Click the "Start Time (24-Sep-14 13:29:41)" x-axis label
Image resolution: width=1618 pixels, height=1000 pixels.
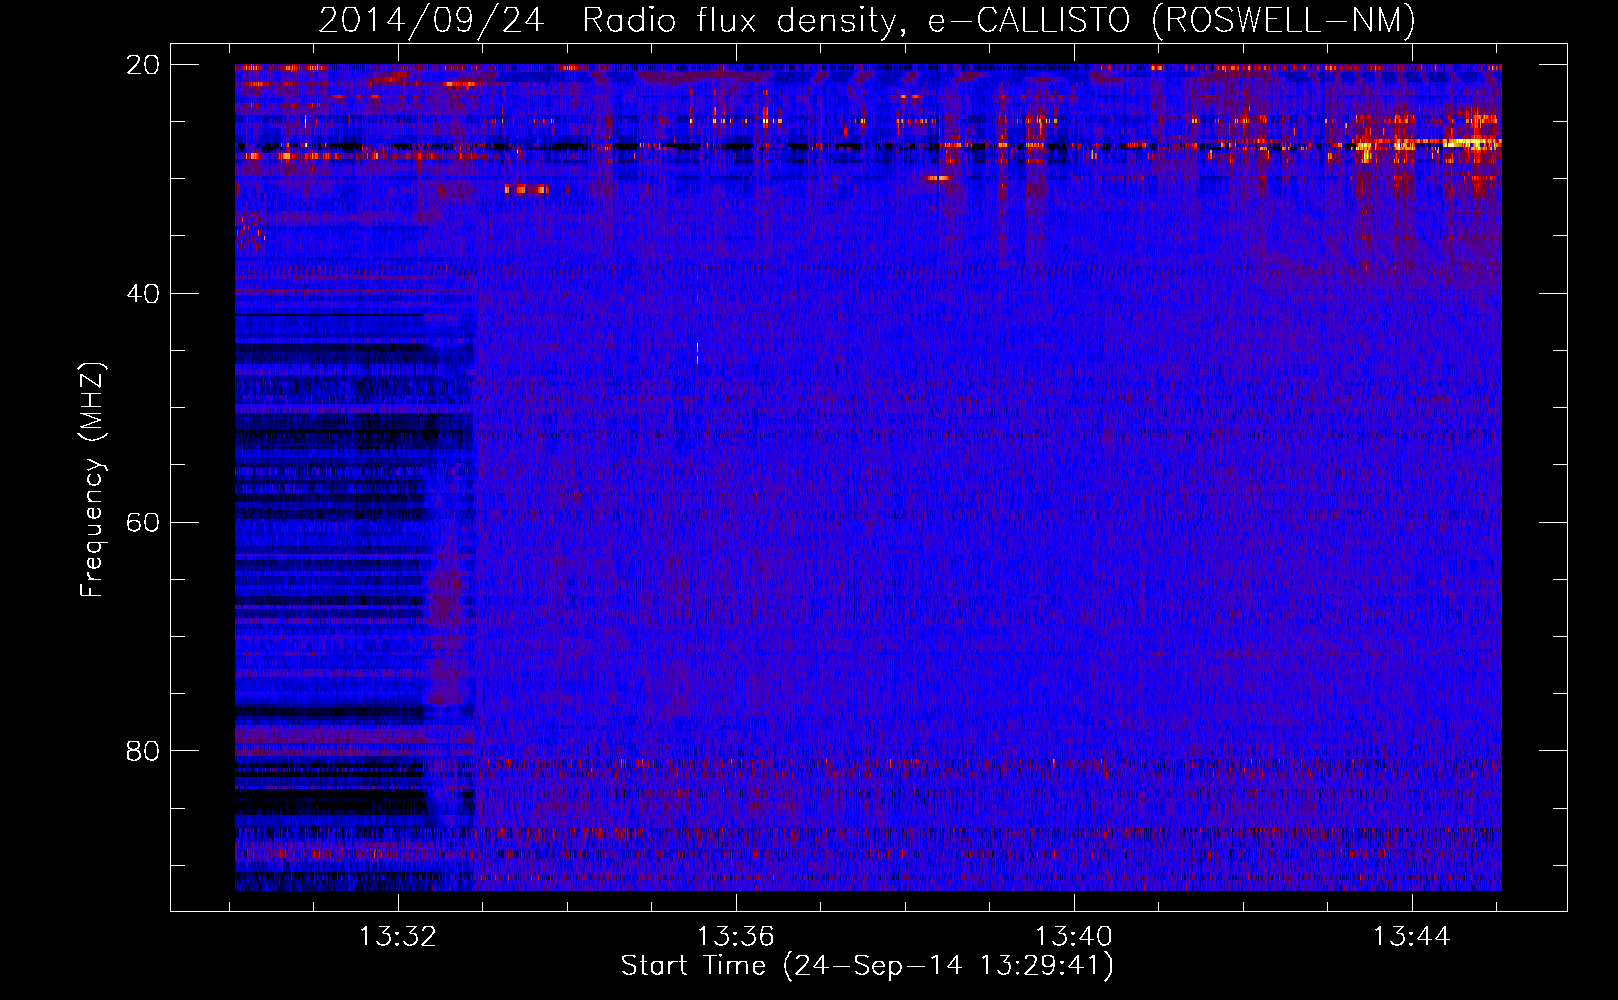pos(866,966)
